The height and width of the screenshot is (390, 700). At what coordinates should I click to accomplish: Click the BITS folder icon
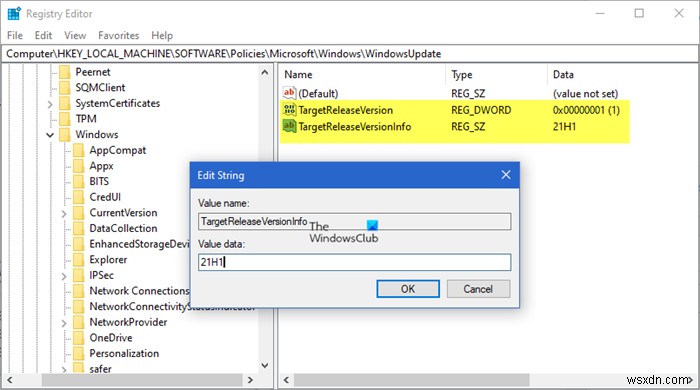click(79, 181)
